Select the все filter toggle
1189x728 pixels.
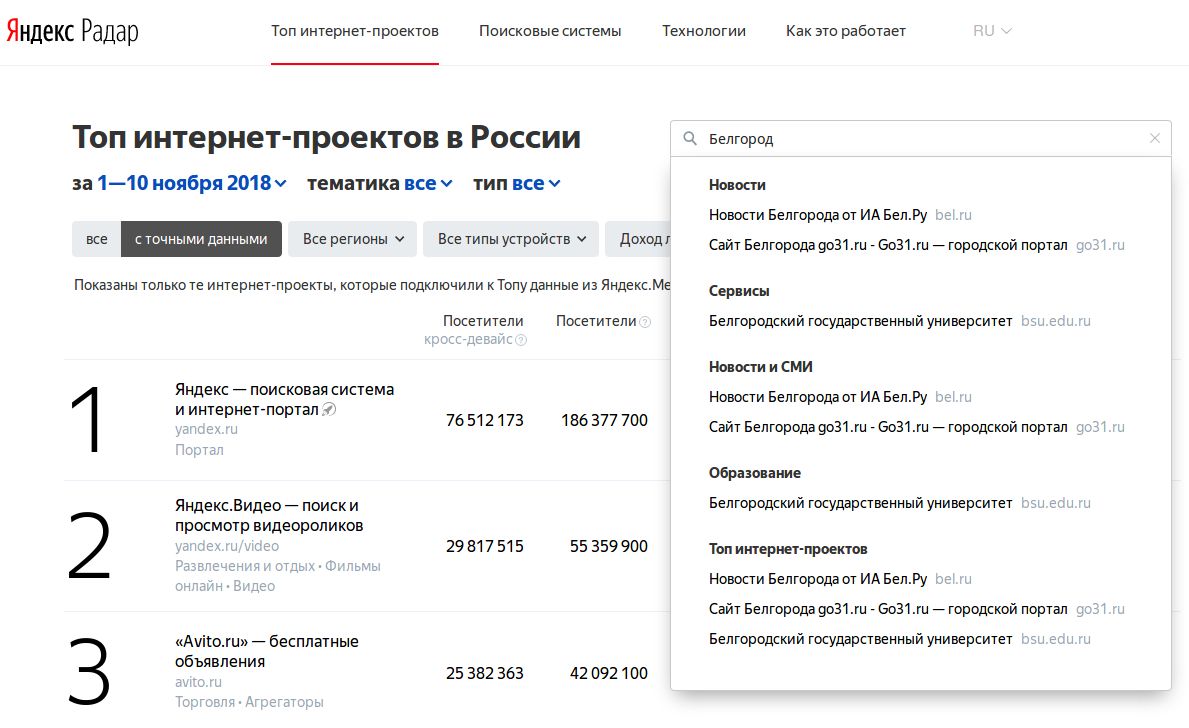[x=96, y=239]
